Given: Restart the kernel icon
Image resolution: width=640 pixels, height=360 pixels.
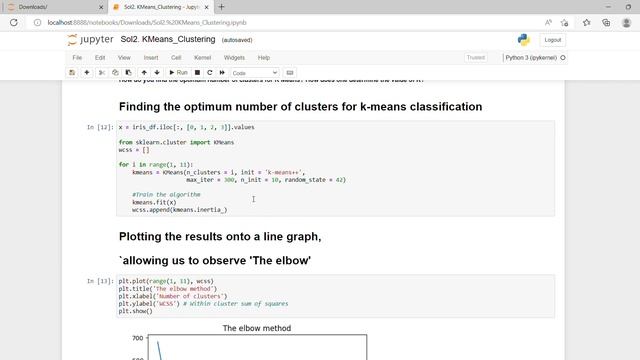Looking at the screenshot, I should click(210, 73).
